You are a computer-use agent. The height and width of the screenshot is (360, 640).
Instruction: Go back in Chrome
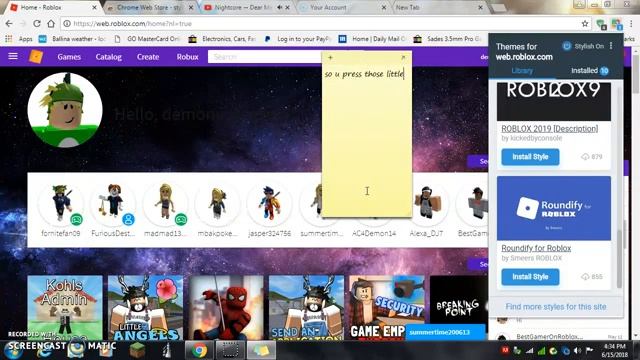tap(9, 24)
